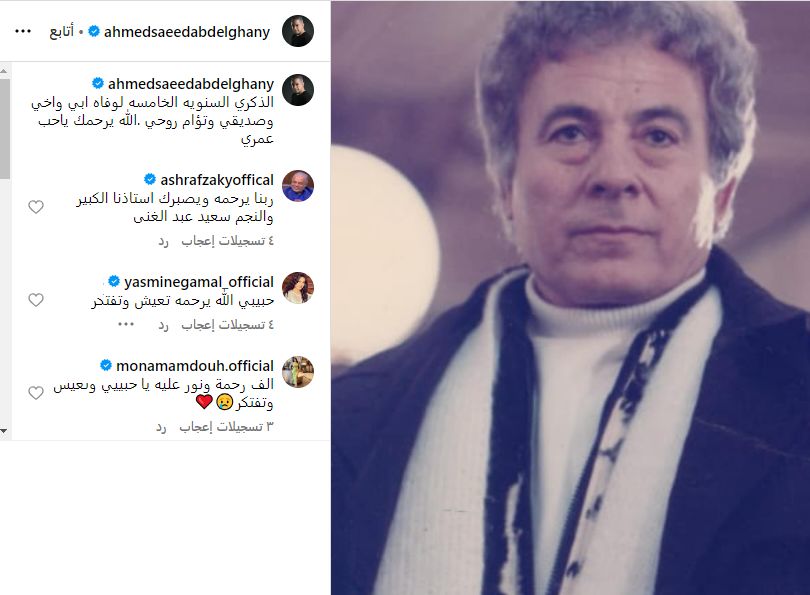
Task: Reply (رد) to ashrafzakyoffical's comment
Action: (x=163, y=241)
